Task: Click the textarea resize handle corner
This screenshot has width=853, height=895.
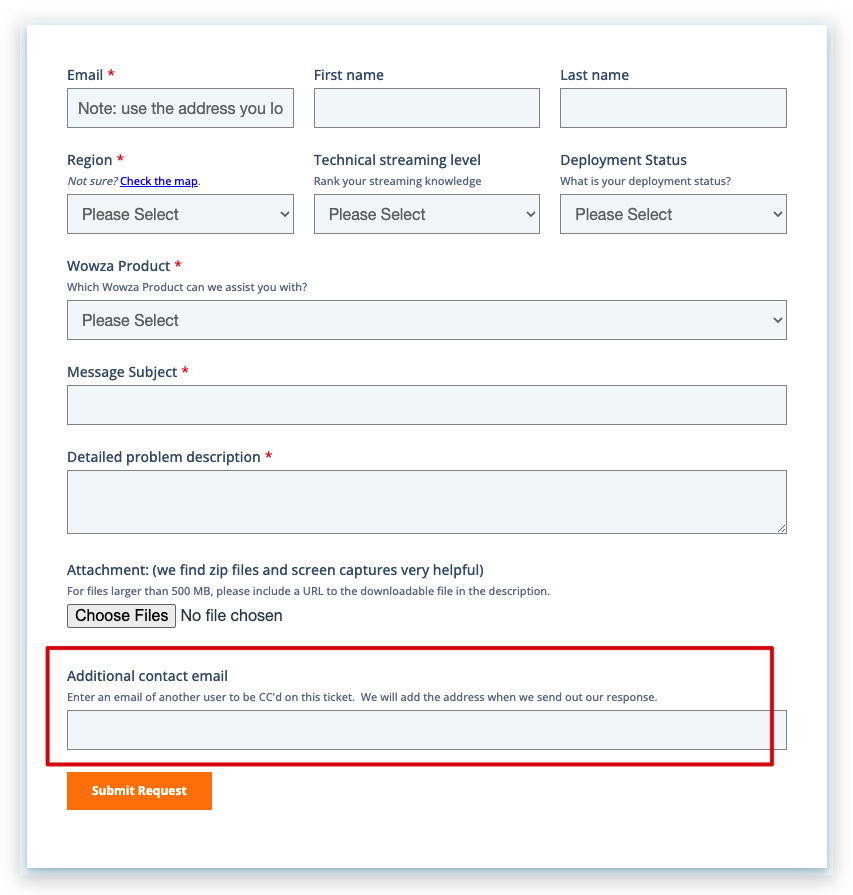Action: click(x=782, y=529)
